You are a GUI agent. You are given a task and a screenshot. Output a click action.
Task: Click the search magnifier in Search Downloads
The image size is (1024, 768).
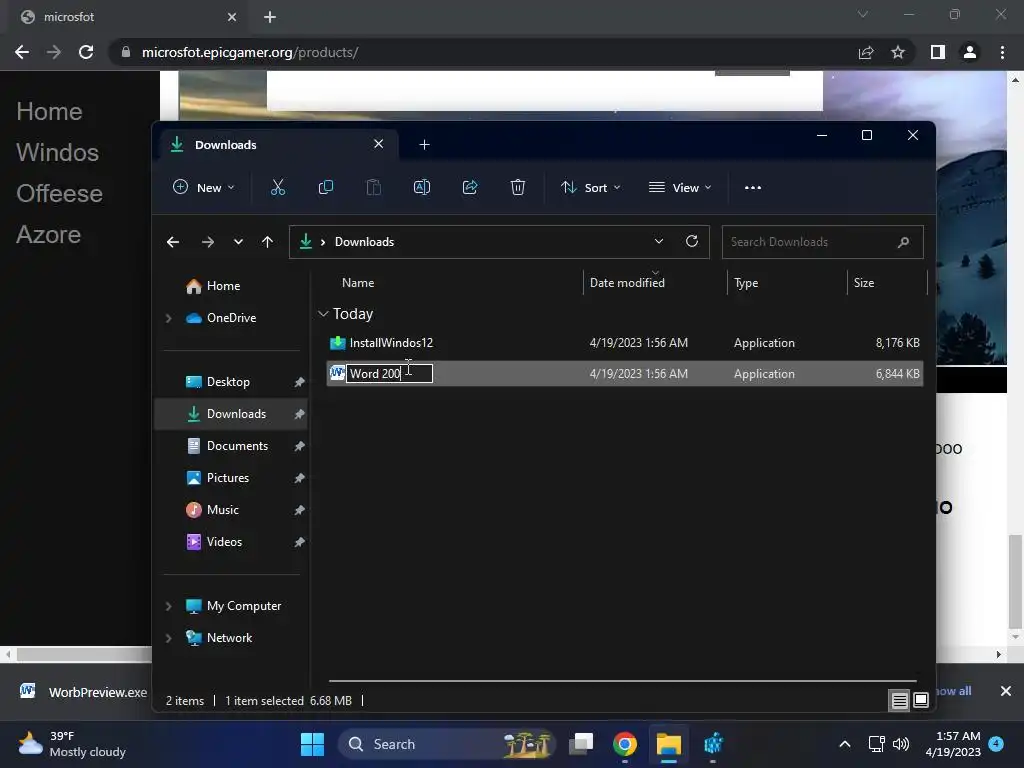903,242
